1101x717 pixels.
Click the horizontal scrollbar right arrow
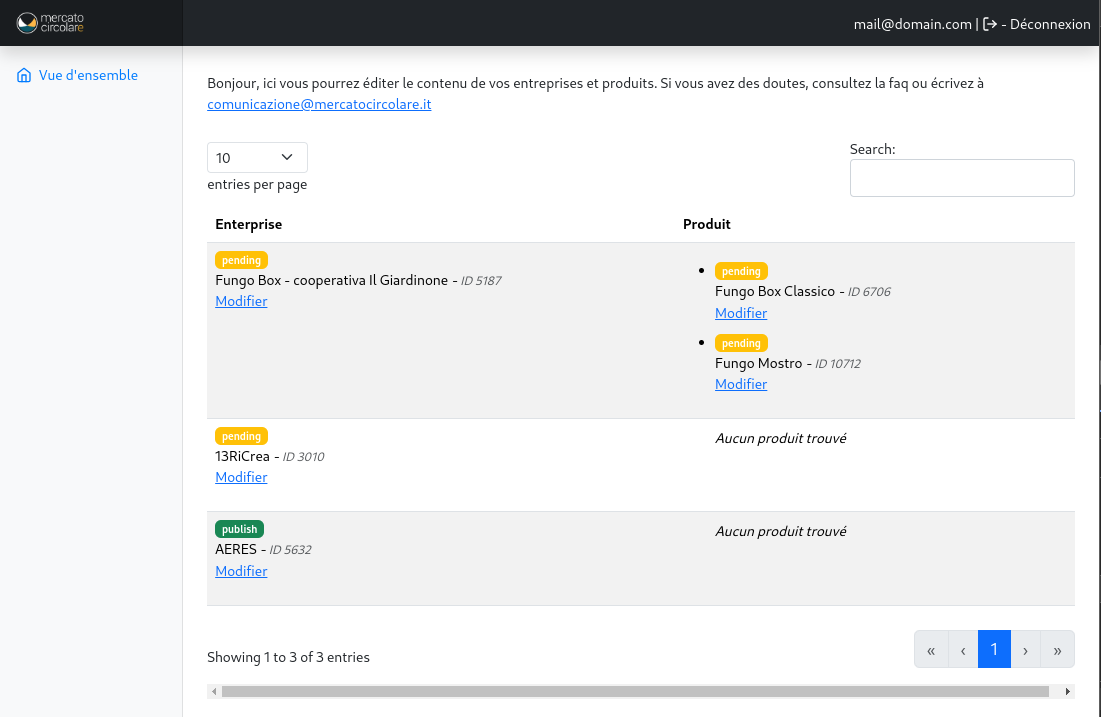pos(1067,692)
